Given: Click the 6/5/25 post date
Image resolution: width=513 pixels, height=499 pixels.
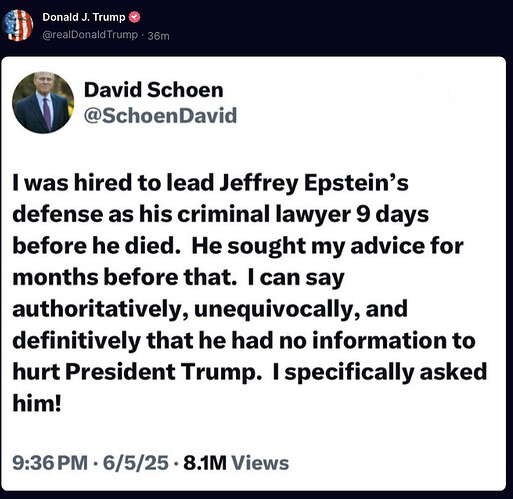Looking at the screenshot, I should 136,463.
